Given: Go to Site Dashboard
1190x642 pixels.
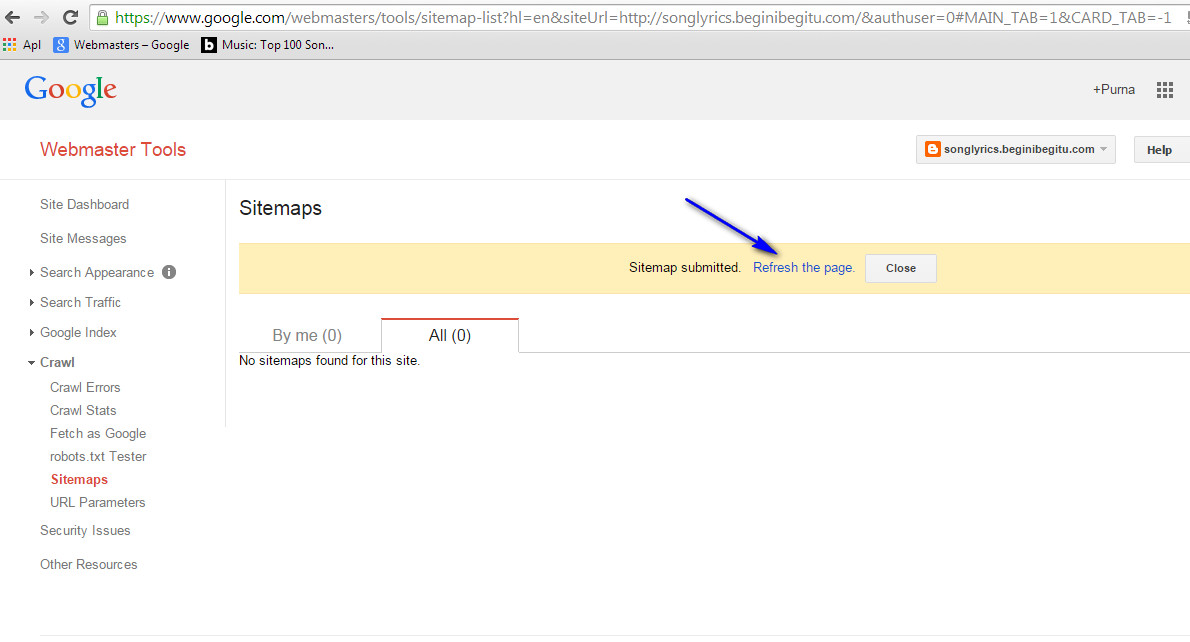Looking at the screenshot, I should (x=84, y=204).
